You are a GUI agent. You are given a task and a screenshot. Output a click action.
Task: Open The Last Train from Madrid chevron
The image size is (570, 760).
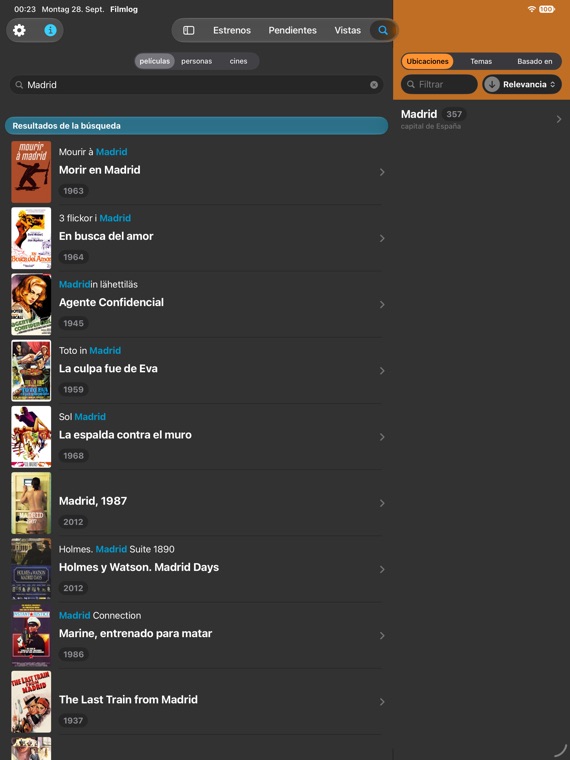coord(382,702)
